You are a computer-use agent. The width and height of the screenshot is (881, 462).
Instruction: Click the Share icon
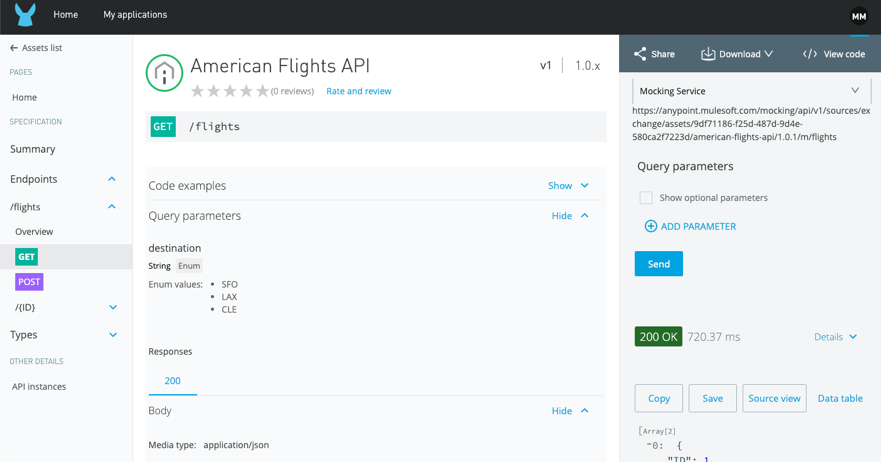pos(640,54)
